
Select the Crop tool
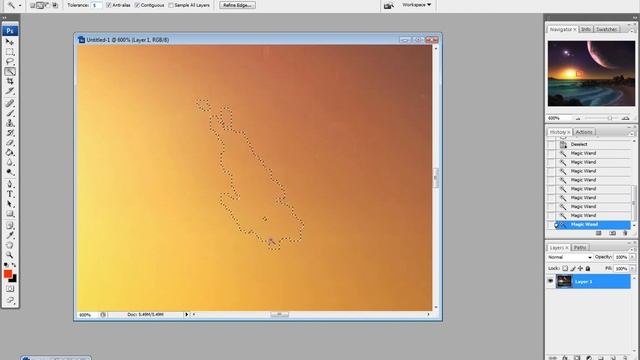pos(10,81)
